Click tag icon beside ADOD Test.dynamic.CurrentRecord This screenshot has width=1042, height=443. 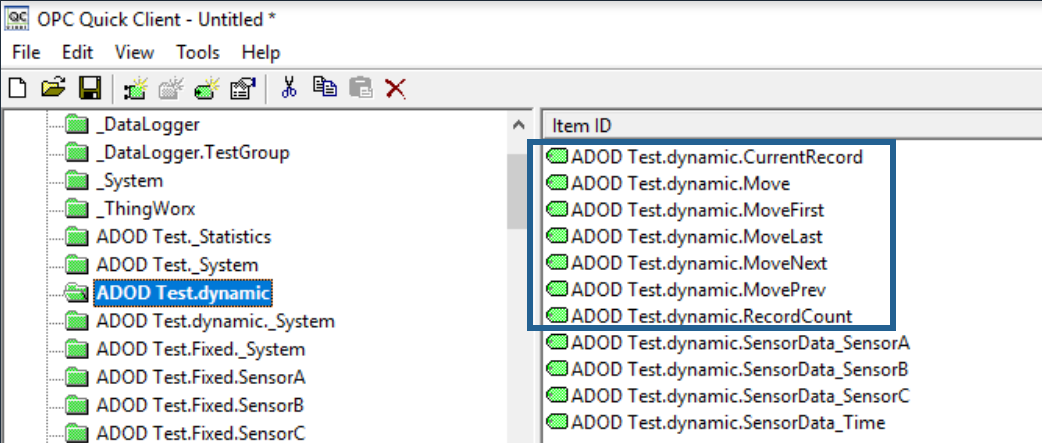coord(557,157)
